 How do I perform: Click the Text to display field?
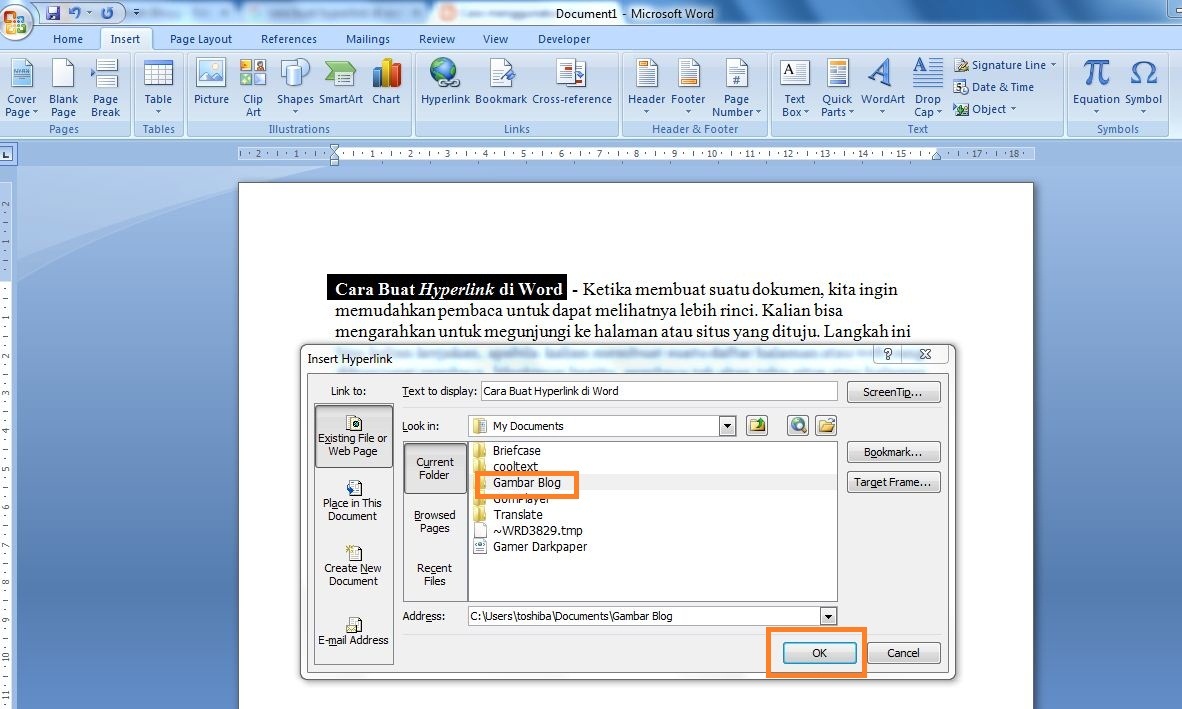(x=659, y=391)
